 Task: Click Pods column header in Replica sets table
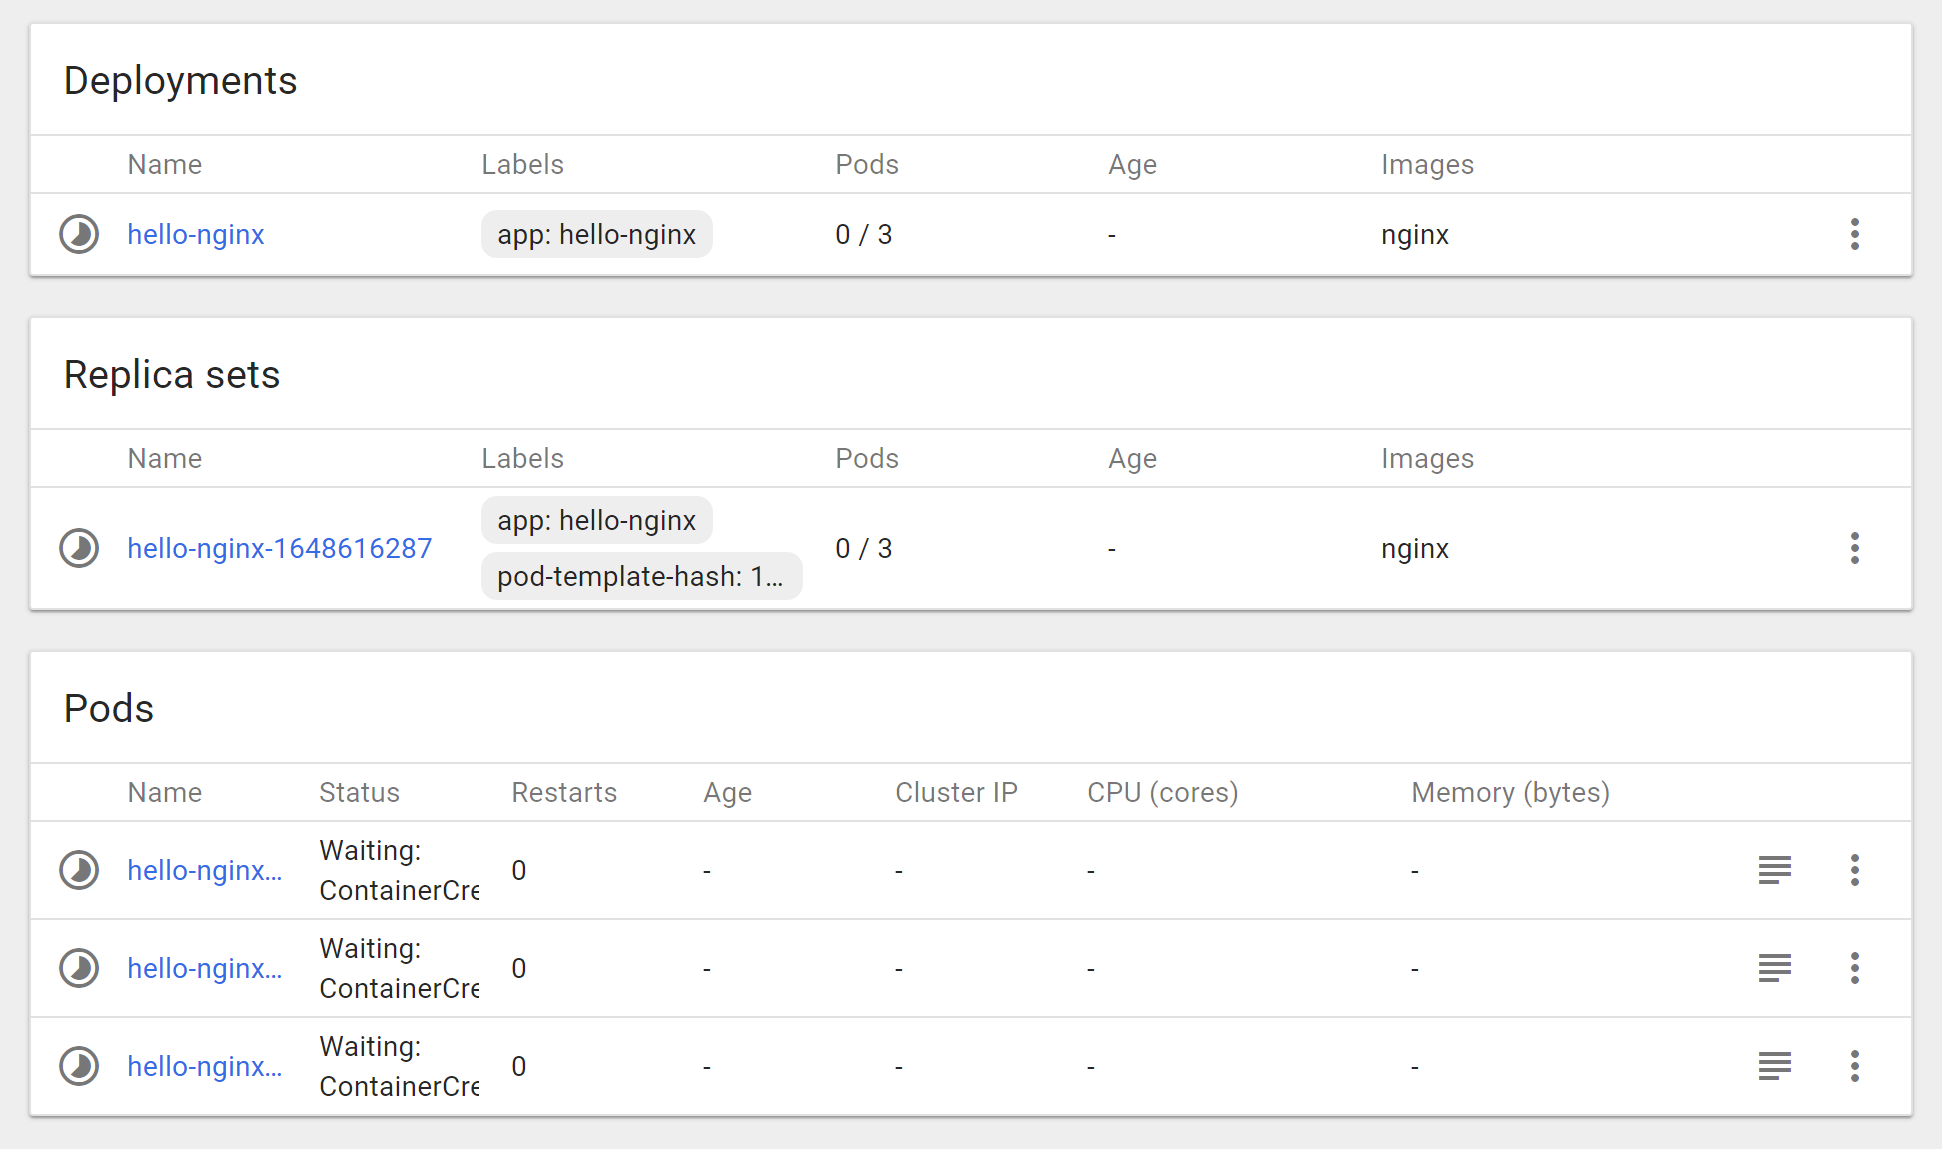[x=867, y=458]
